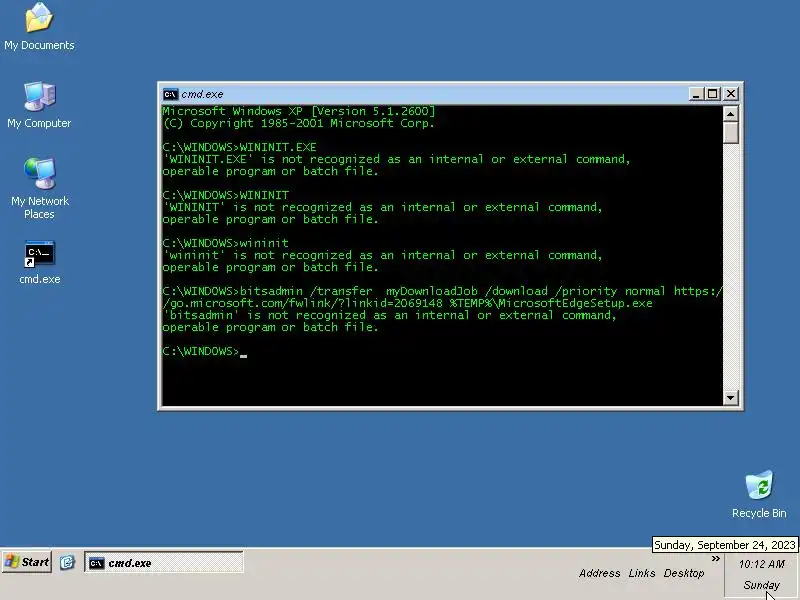Click the C:\WINDOWS>wininit lowercase line

[x=226, y=243]
